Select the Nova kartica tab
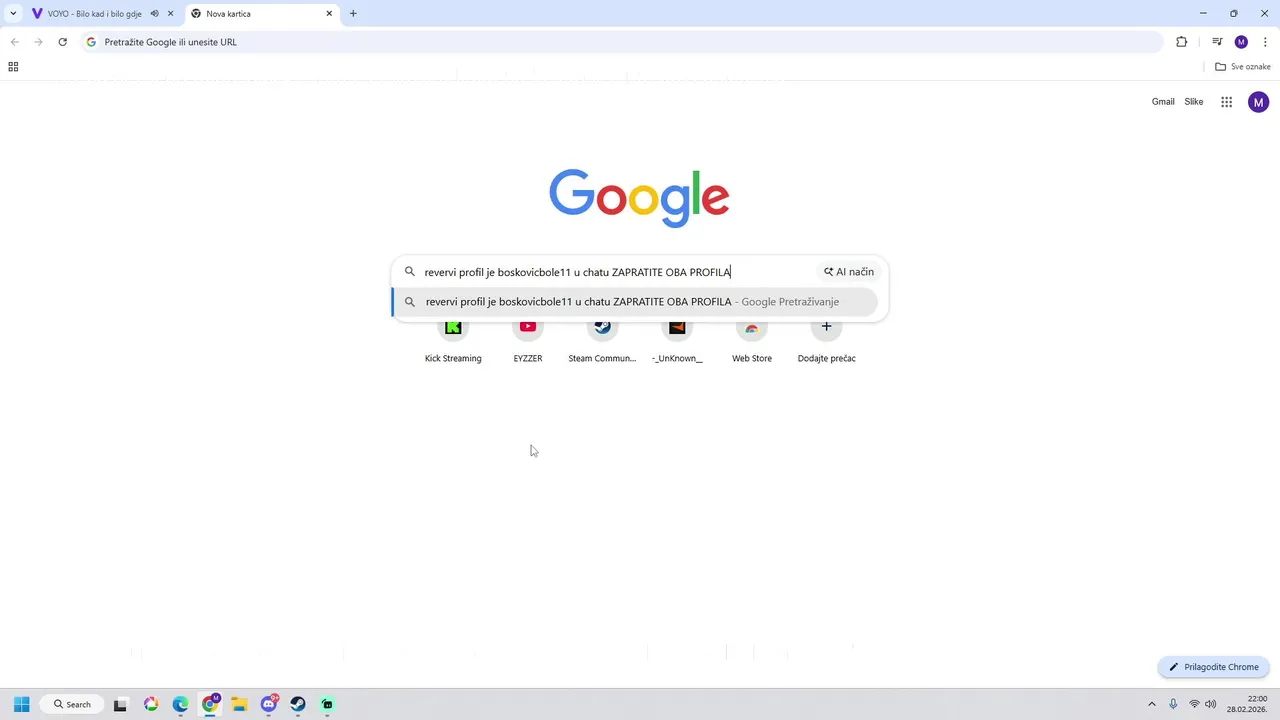1280x720 pixels. pos(262,14)
